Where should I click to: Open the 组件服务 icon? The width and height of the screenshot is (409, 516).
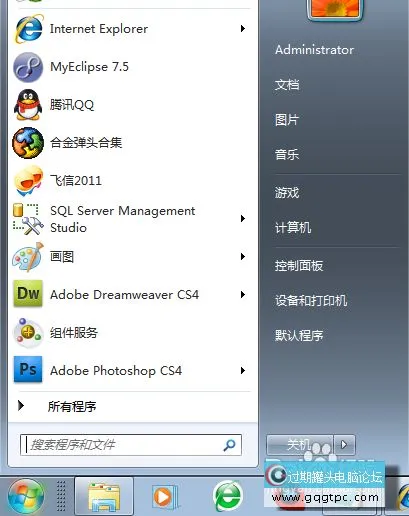pos(28,332)
